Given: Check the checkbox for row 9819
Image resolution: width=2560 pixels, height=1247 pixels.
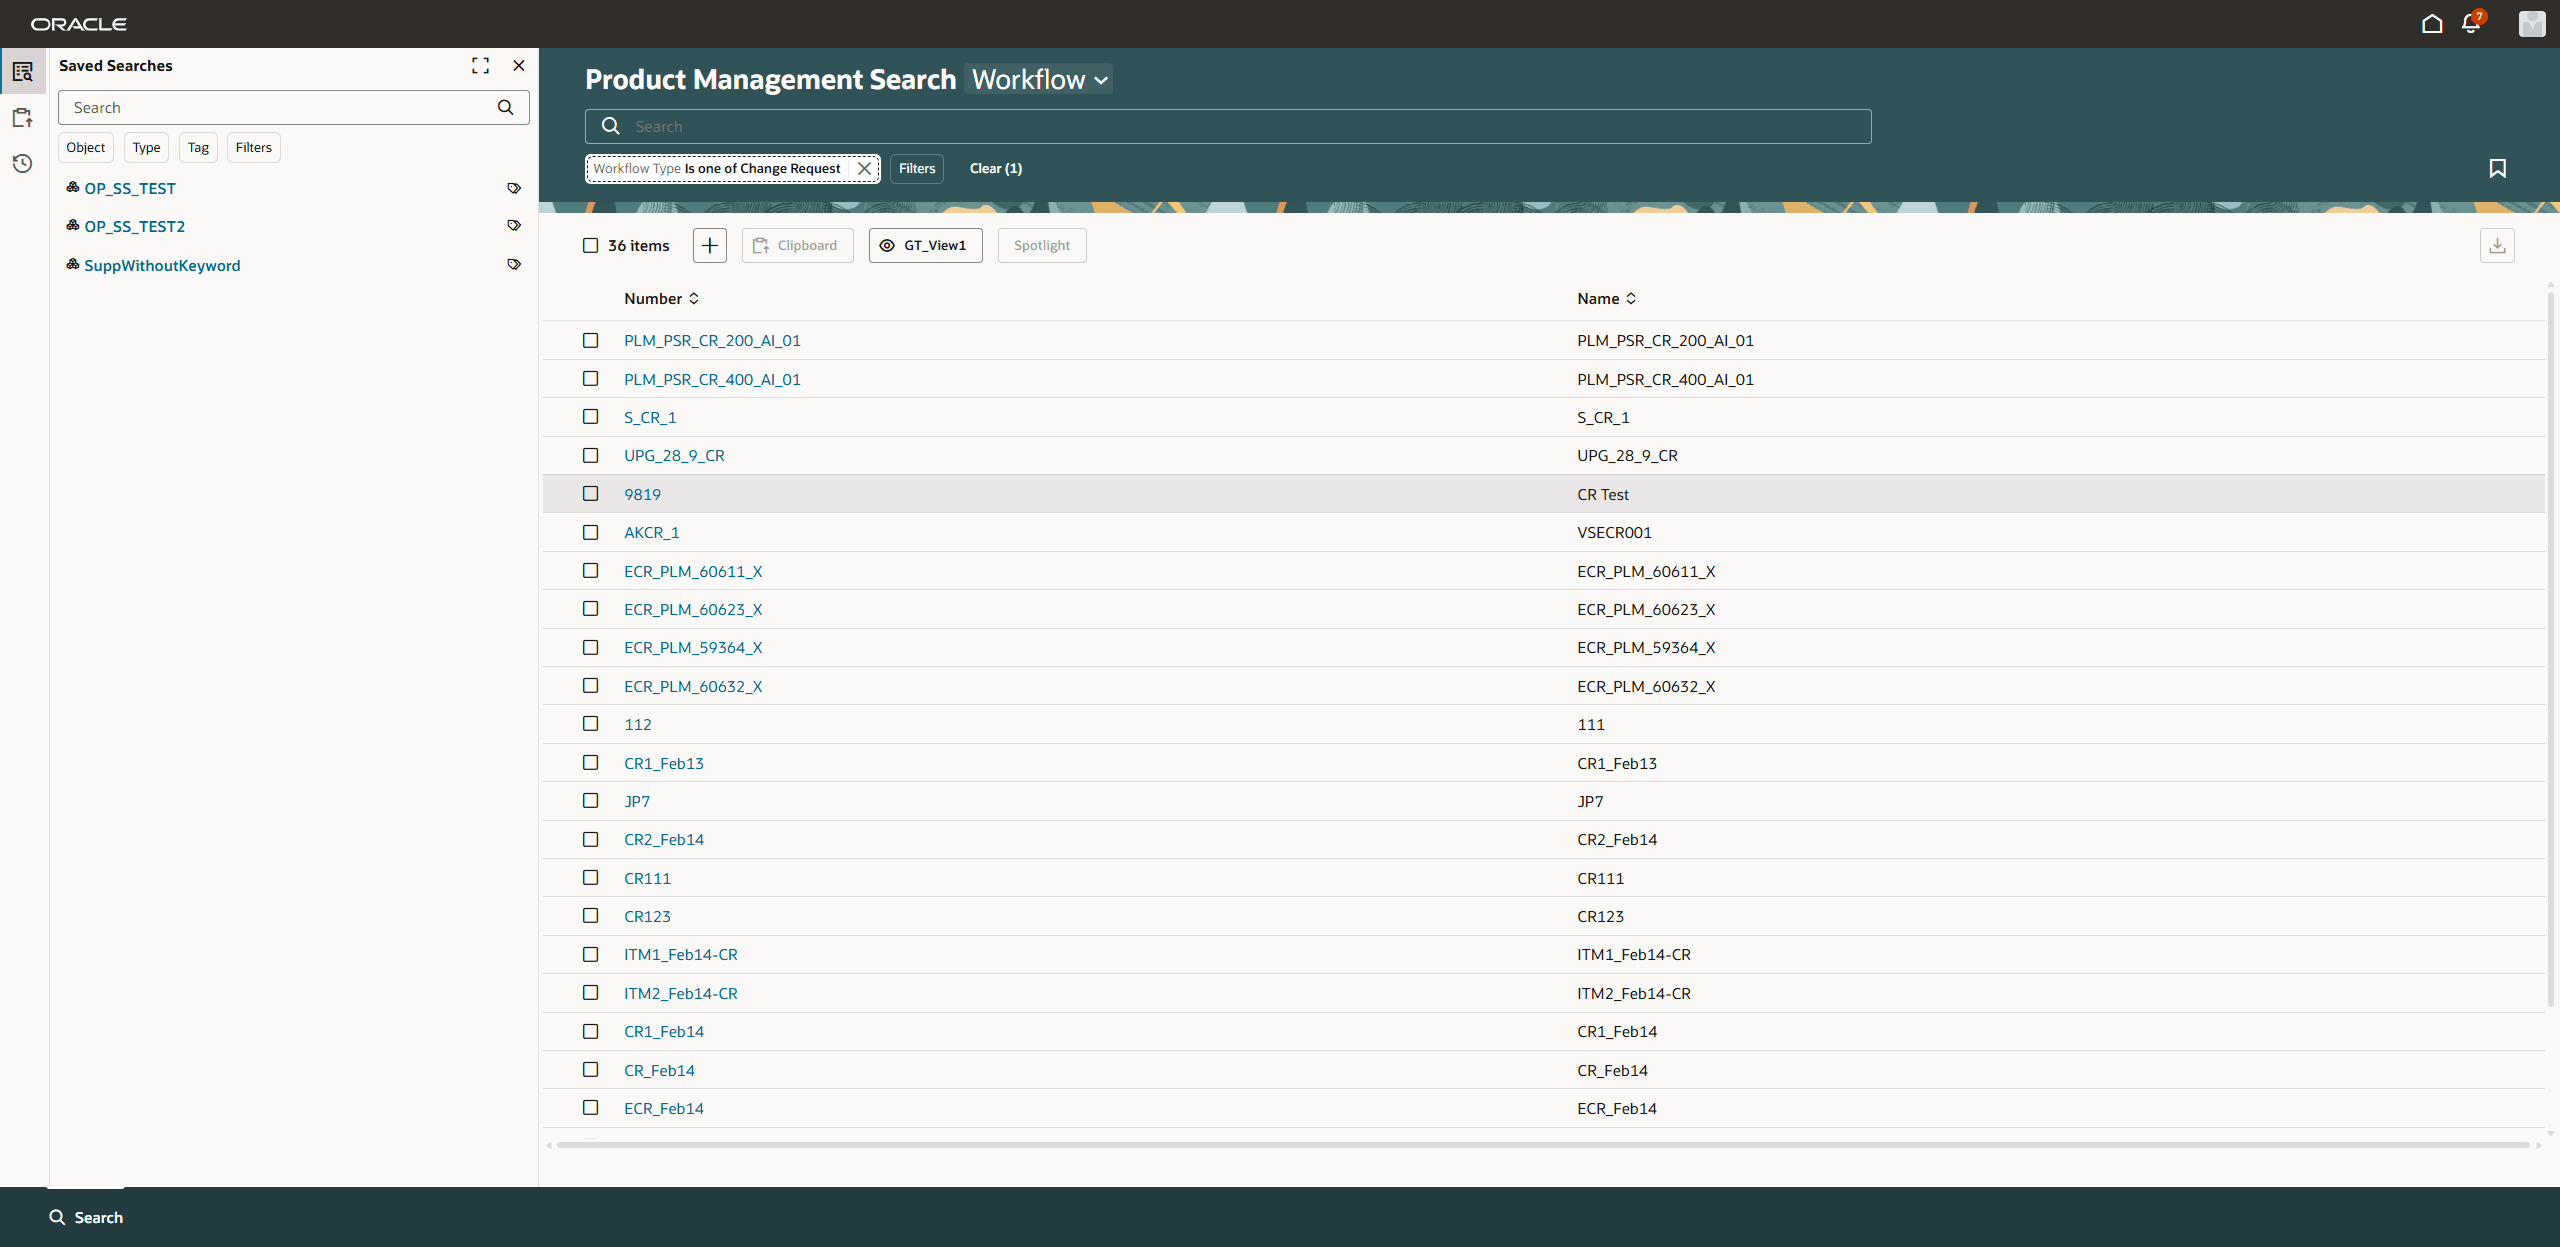Looking at the screenshot, I should (x=590, y=493).
